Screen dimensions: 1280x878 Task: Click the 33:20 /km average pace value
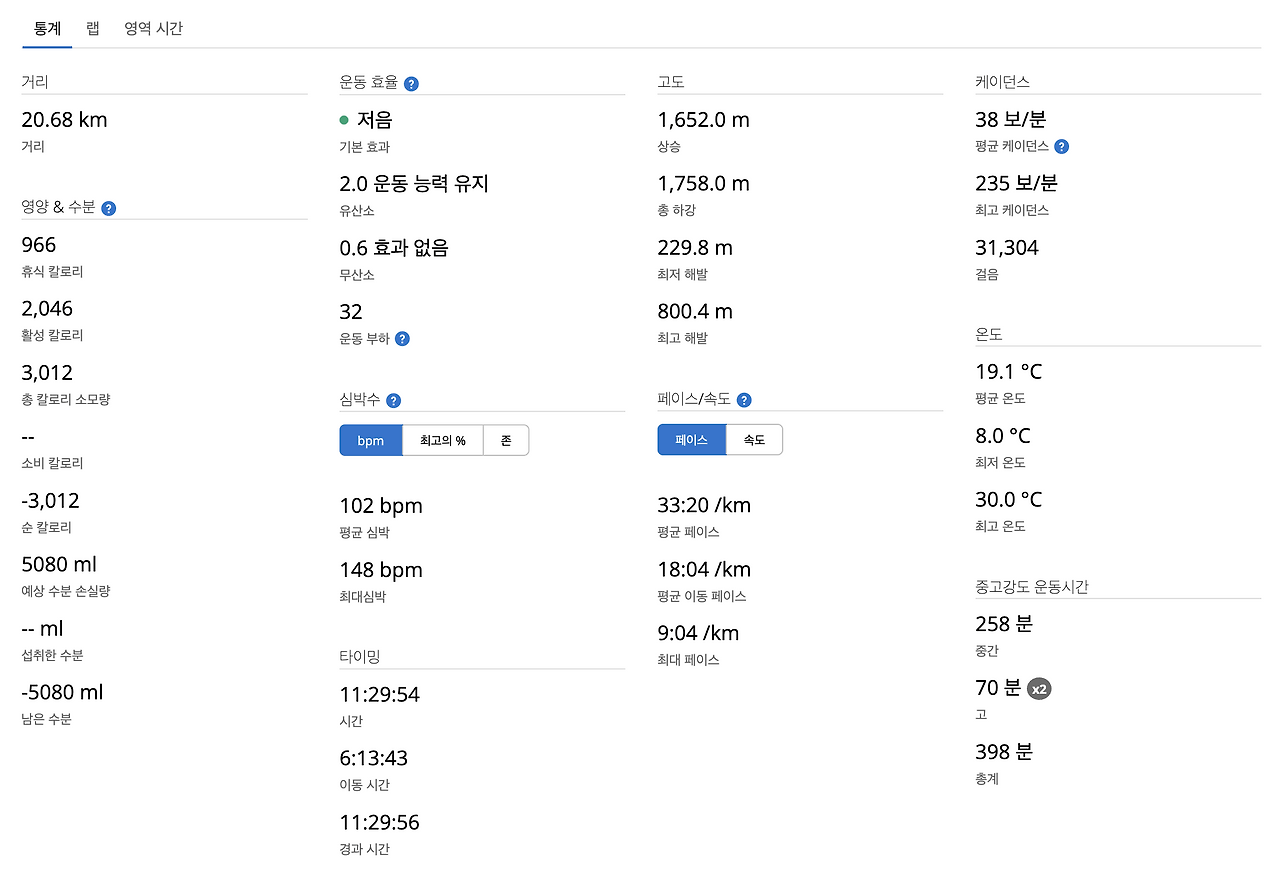703,505
